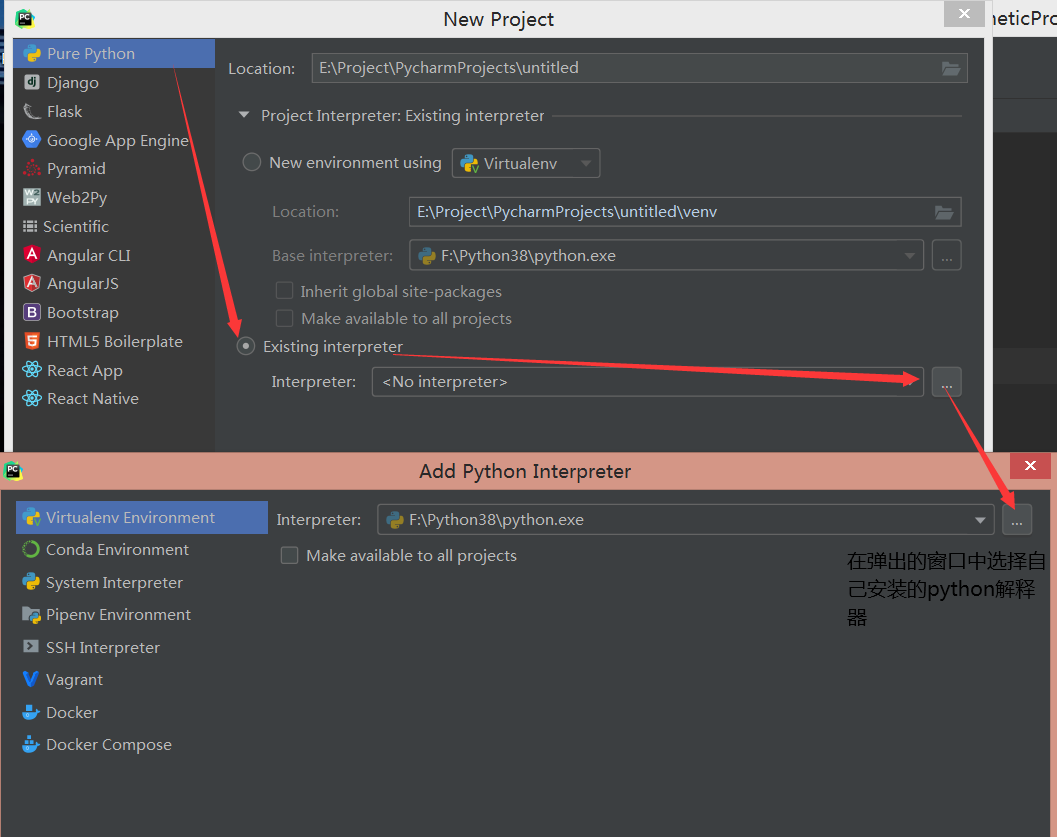Click the Pyramid project icon
Viewport: 1057px width, 837px height.
32,168
